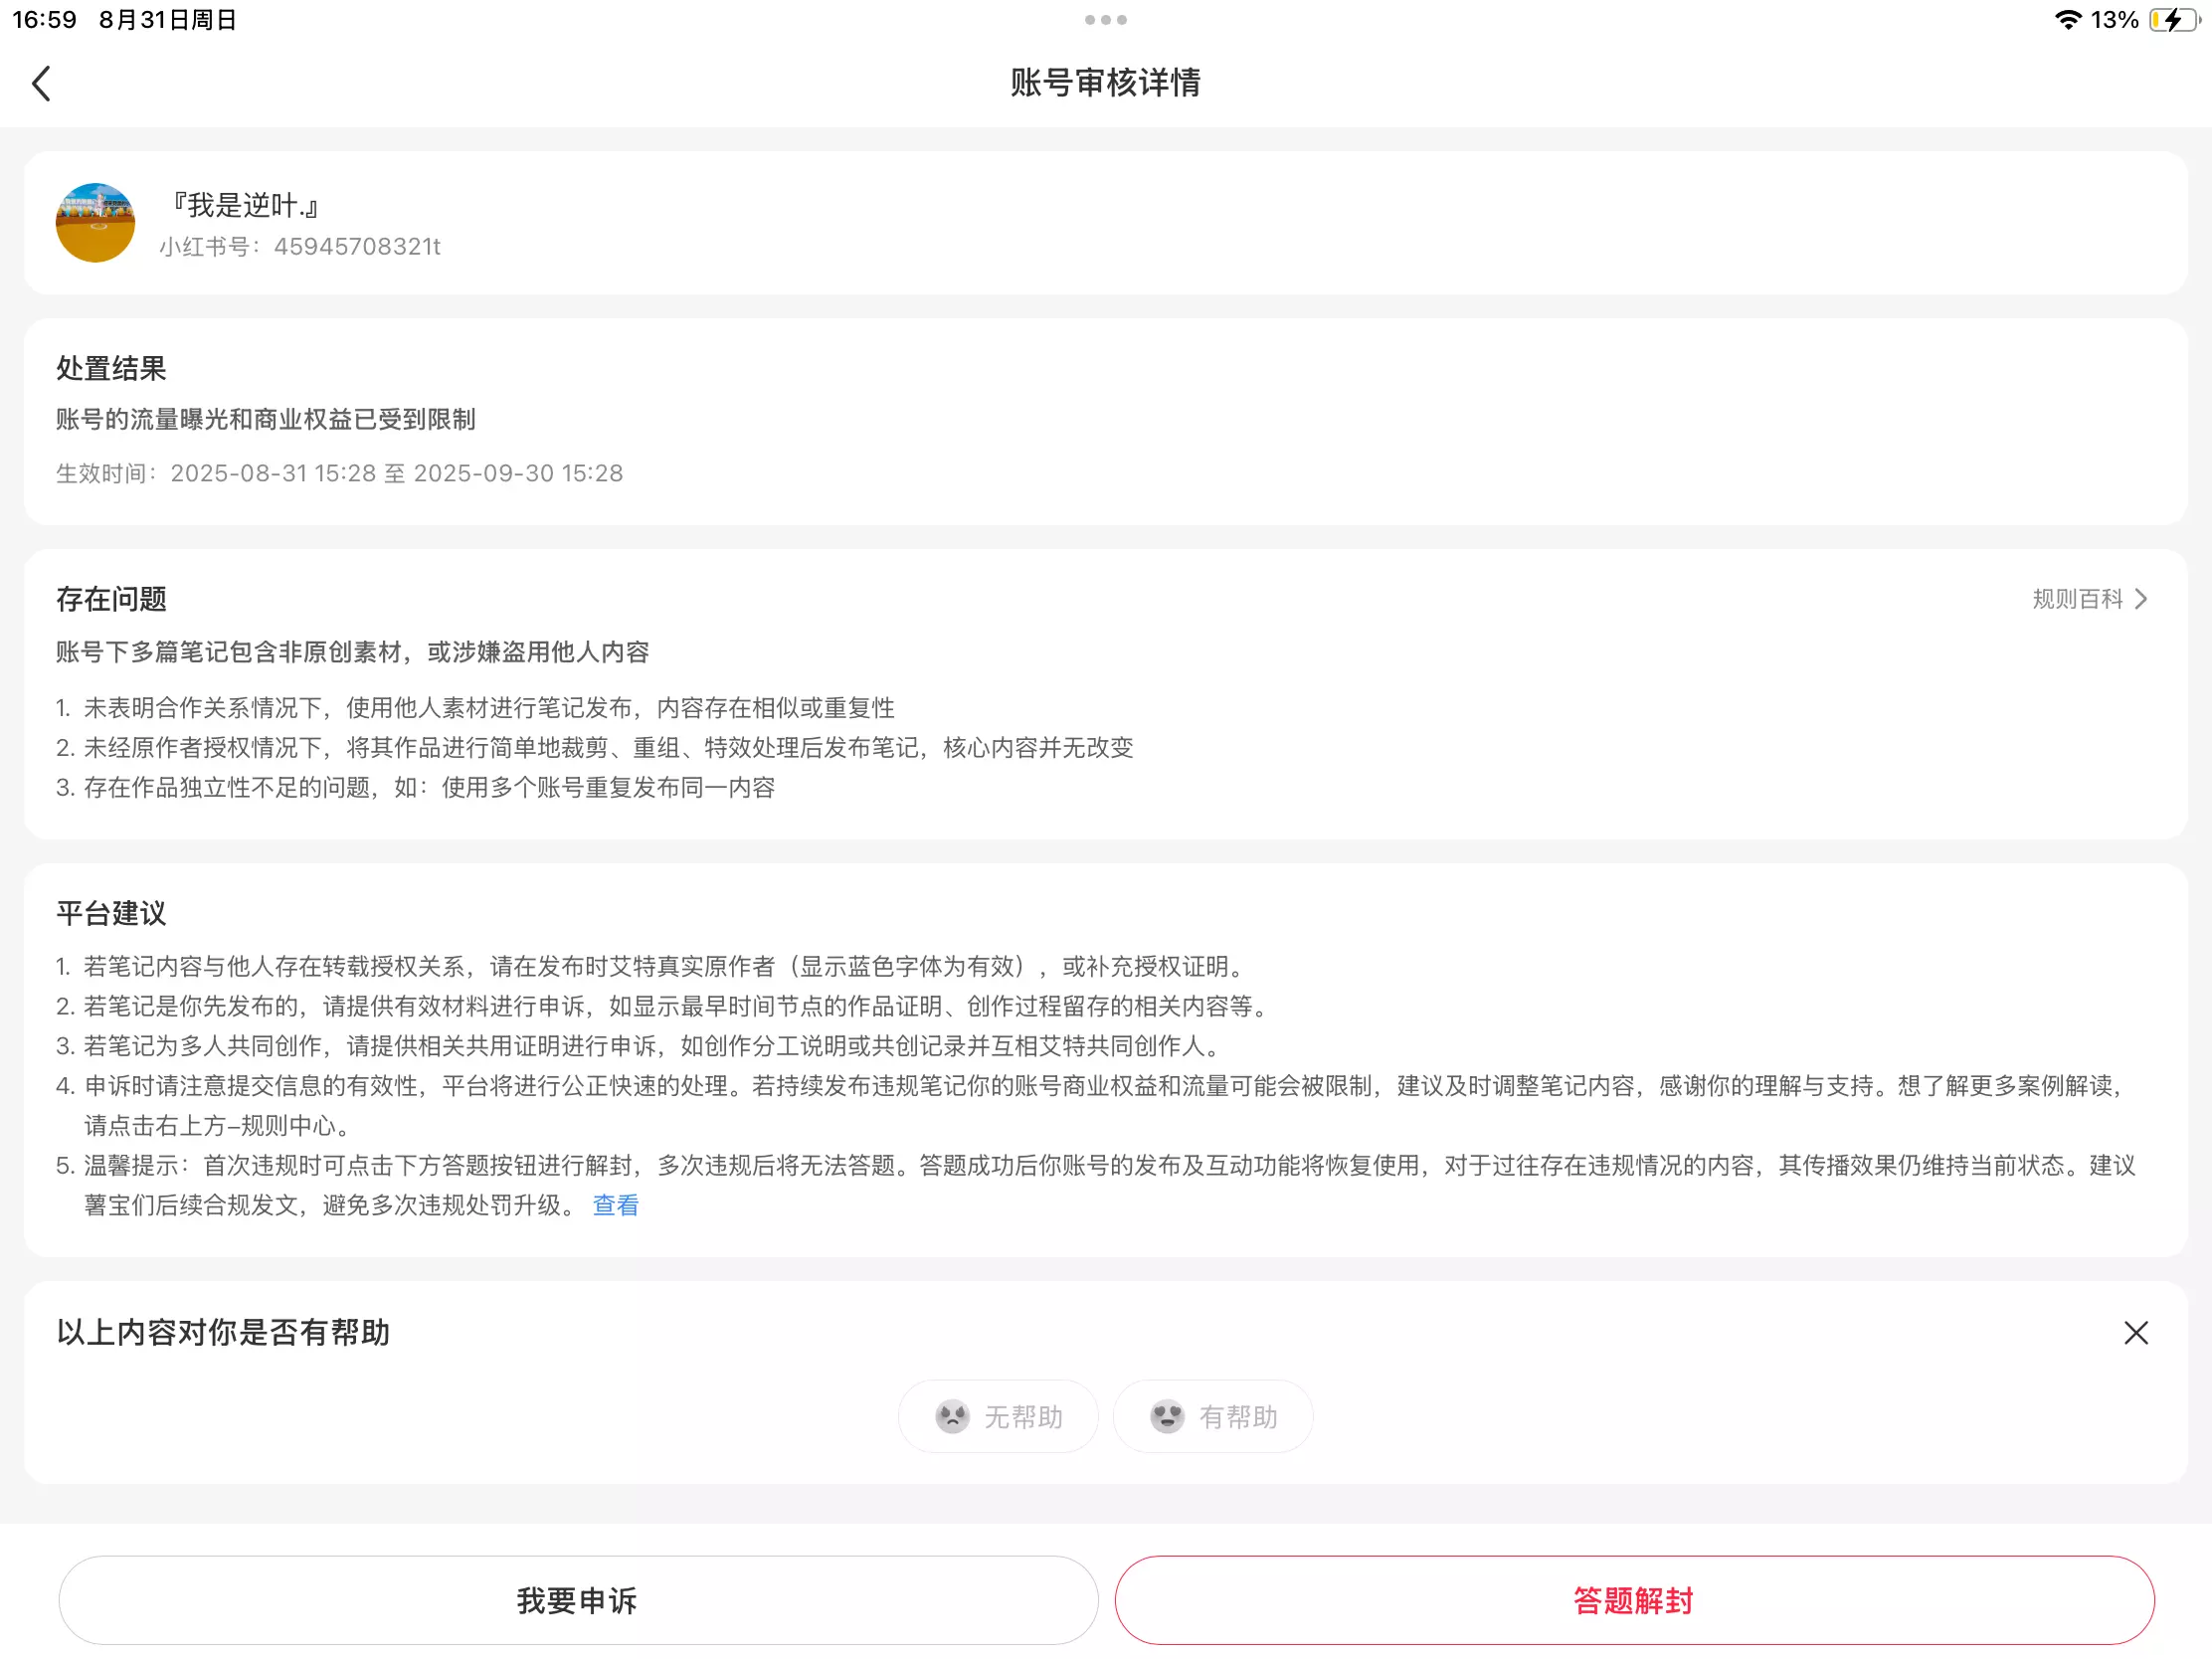Tap the 账号审核详情 page title

[x=1105, y=83]
